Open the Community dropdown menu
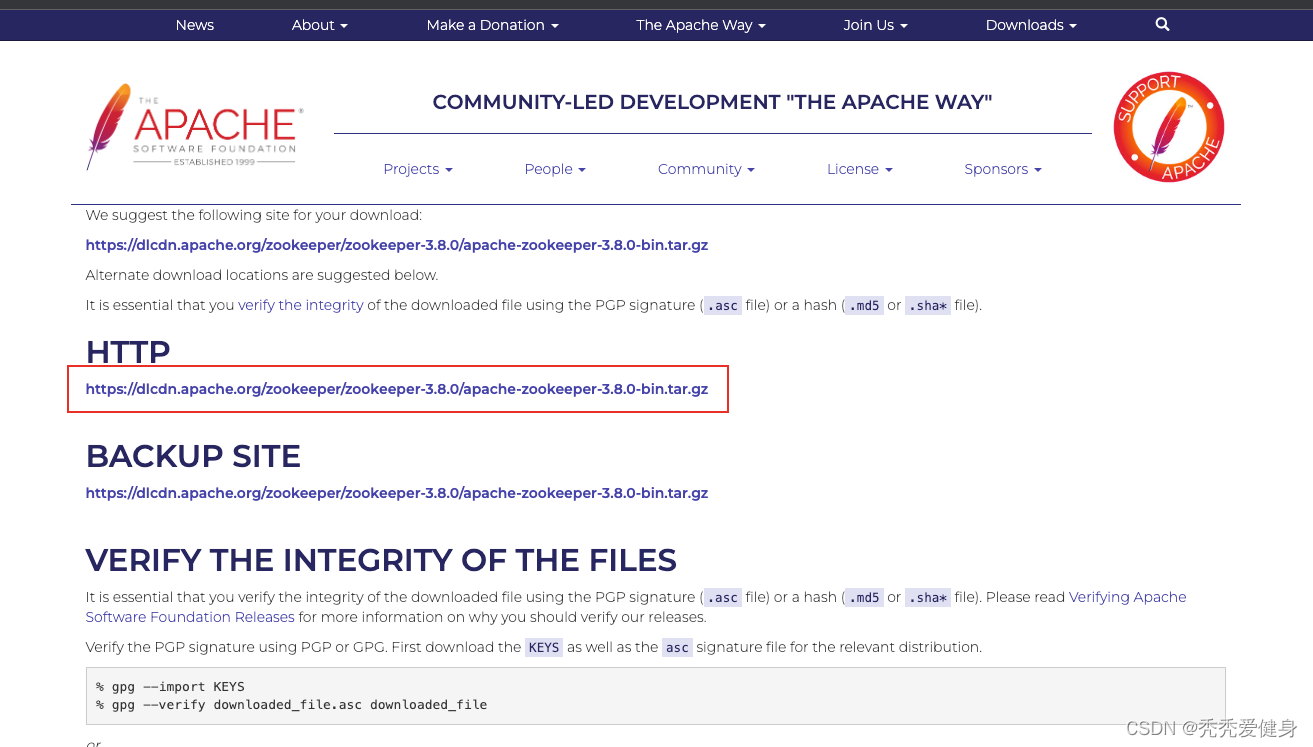 706,169
